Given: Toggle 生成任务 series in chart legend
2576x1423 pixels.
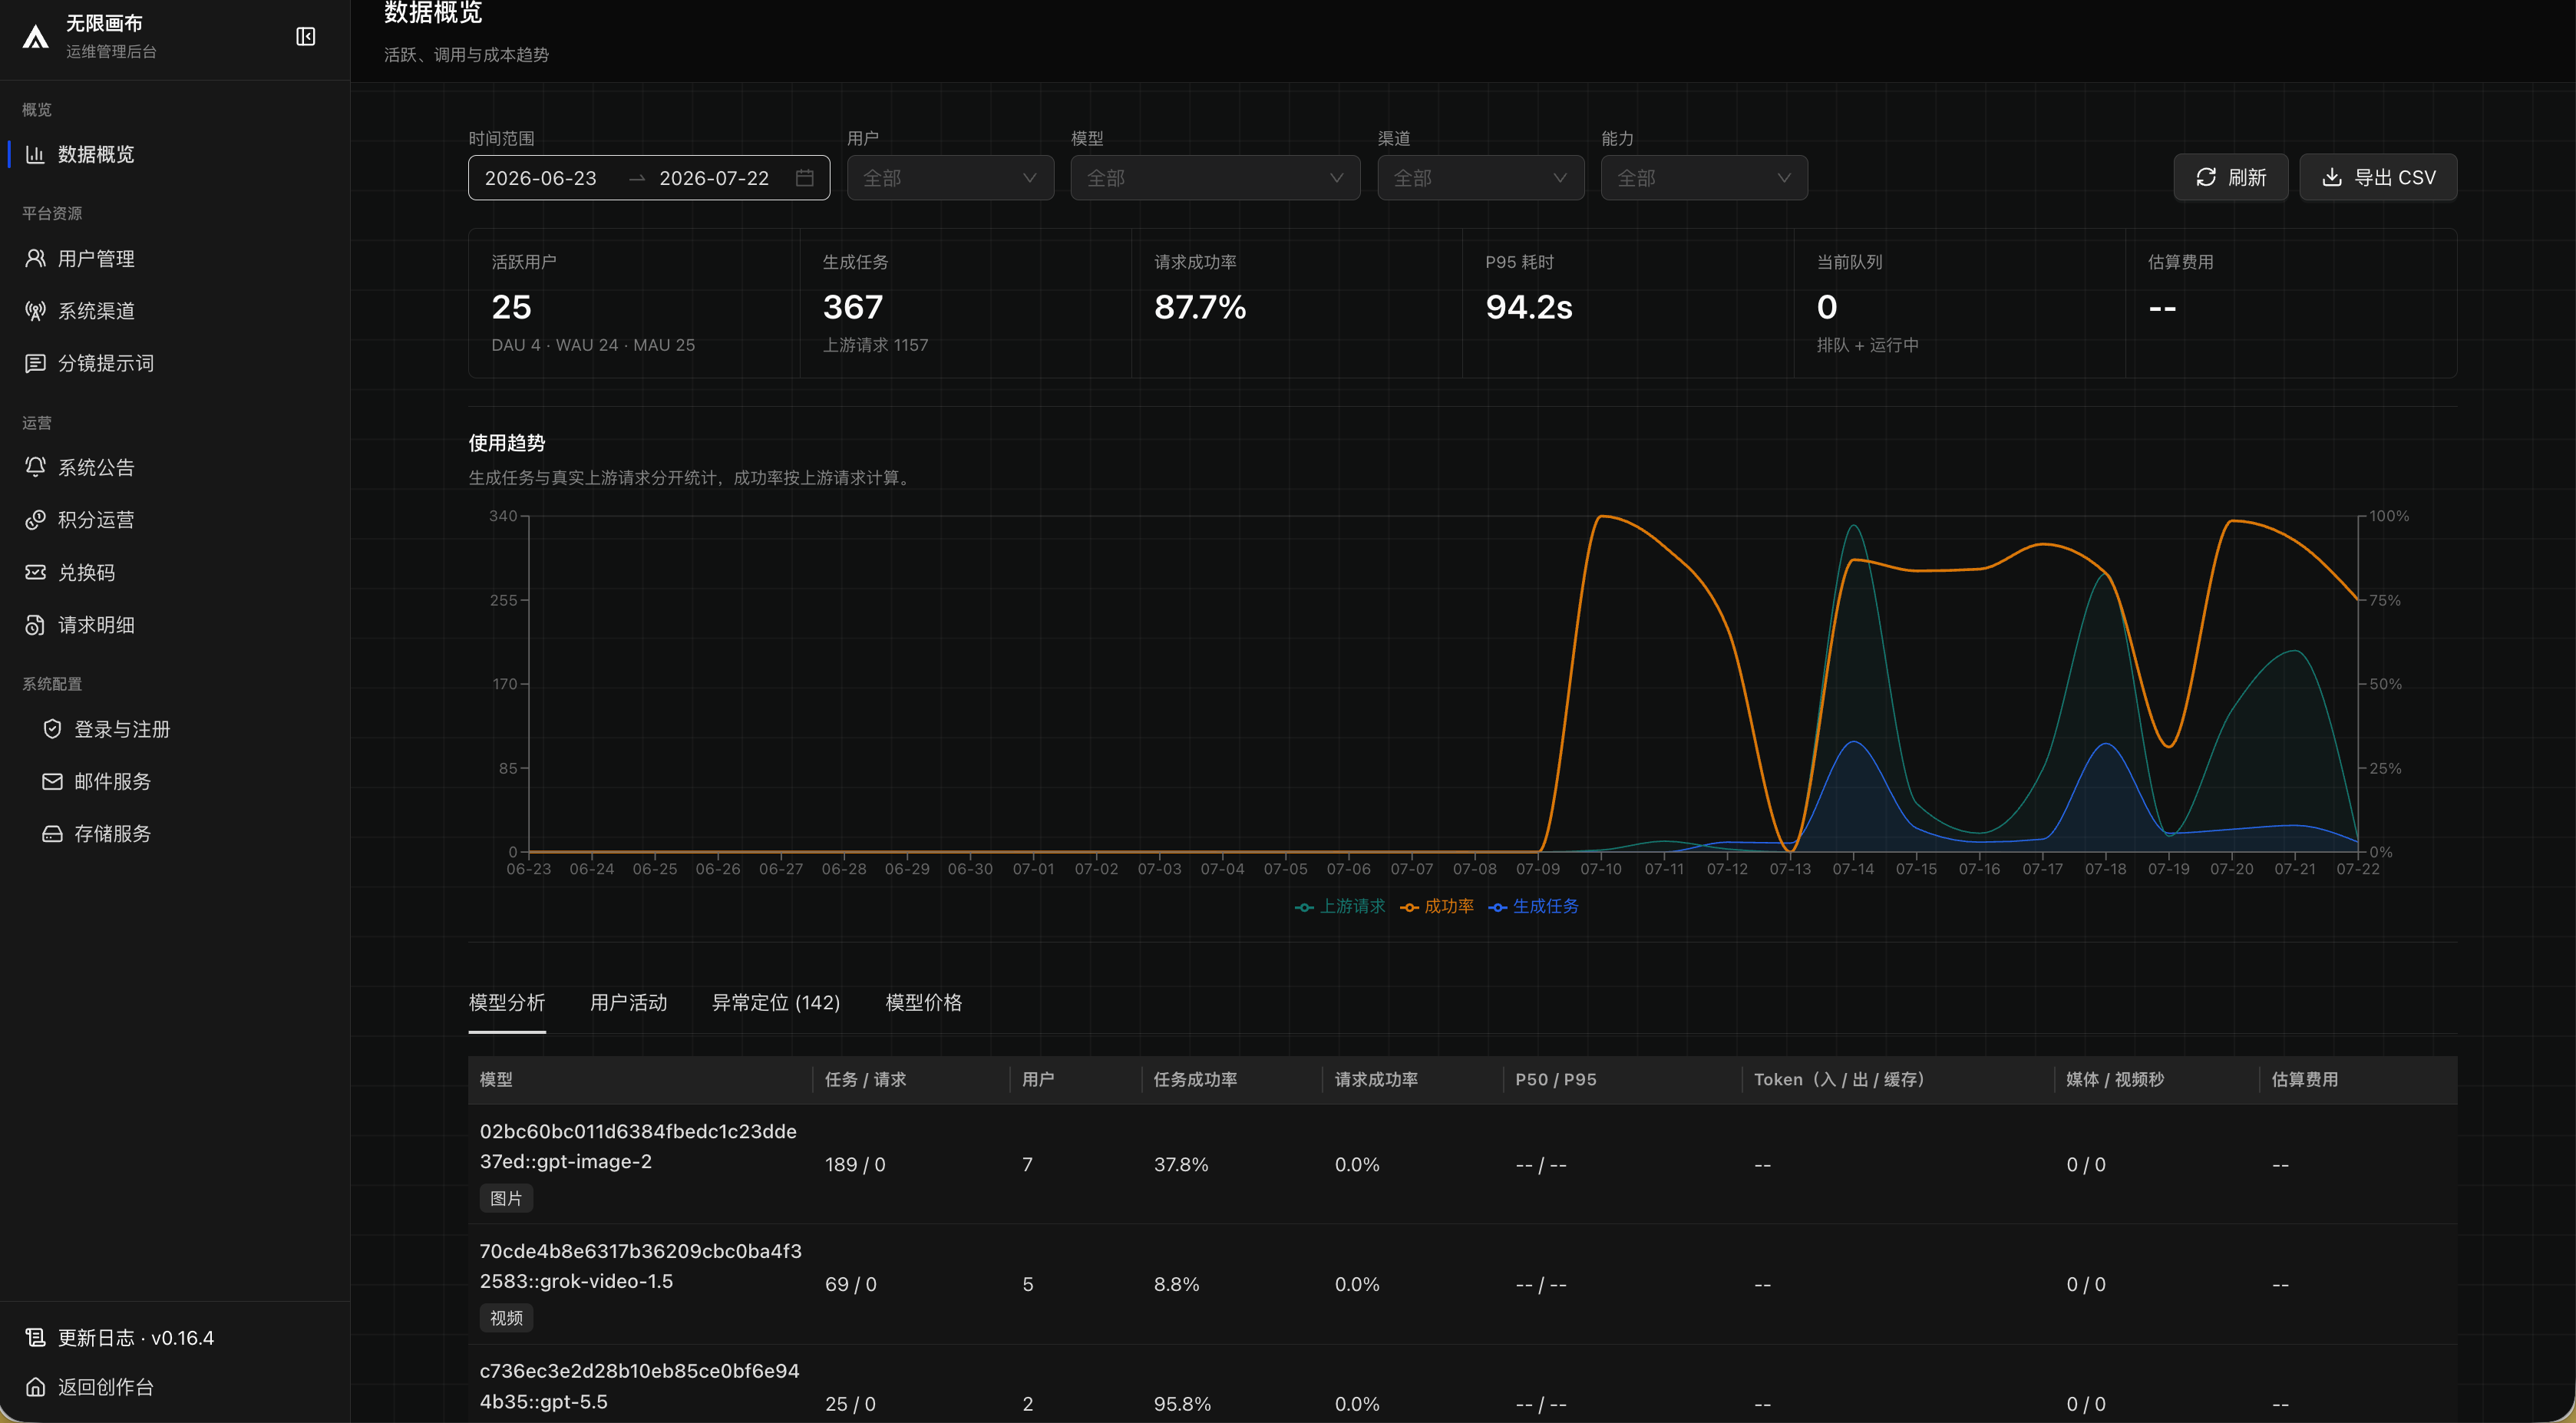Looking at the screenshot, I should tap(1534, 906).
